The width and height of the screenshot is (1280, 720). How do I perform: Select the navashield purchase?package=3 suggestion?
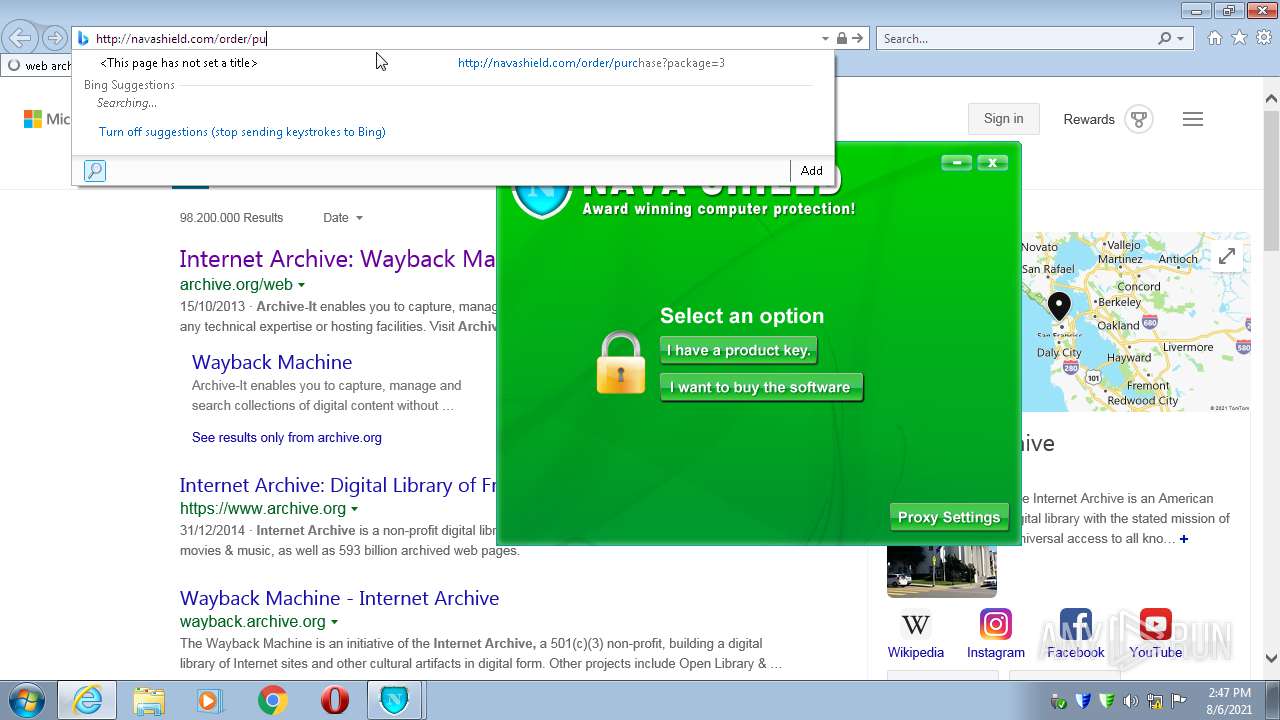[591, 63]
